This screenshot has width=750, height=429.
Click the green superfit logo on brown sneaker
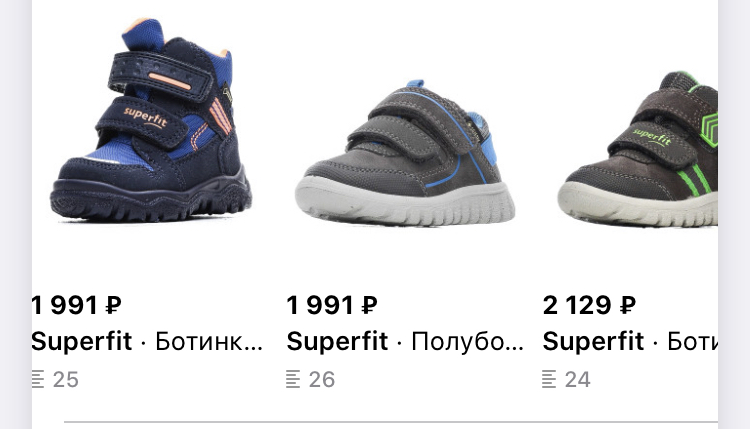(x=651, y=137)
